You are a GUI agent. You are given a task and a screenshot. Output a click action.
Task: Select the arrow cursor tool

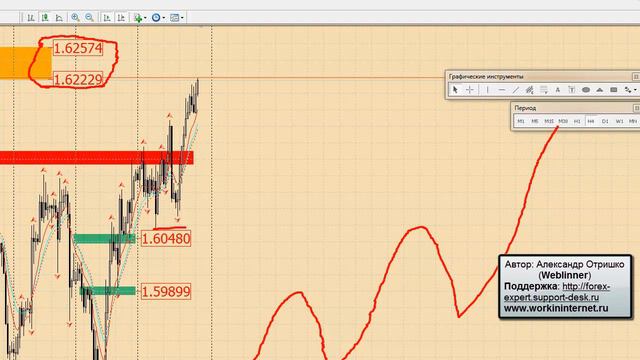(455, 90)
